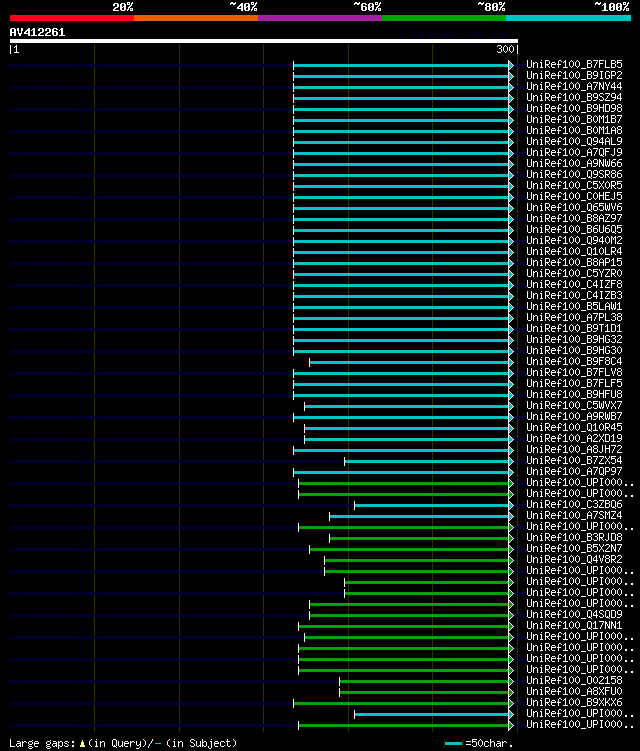Click the cyan alignment bar for UniRef100_B9F8C4
The height and width of the screenshot is (751, 640).
pos(409,362)
